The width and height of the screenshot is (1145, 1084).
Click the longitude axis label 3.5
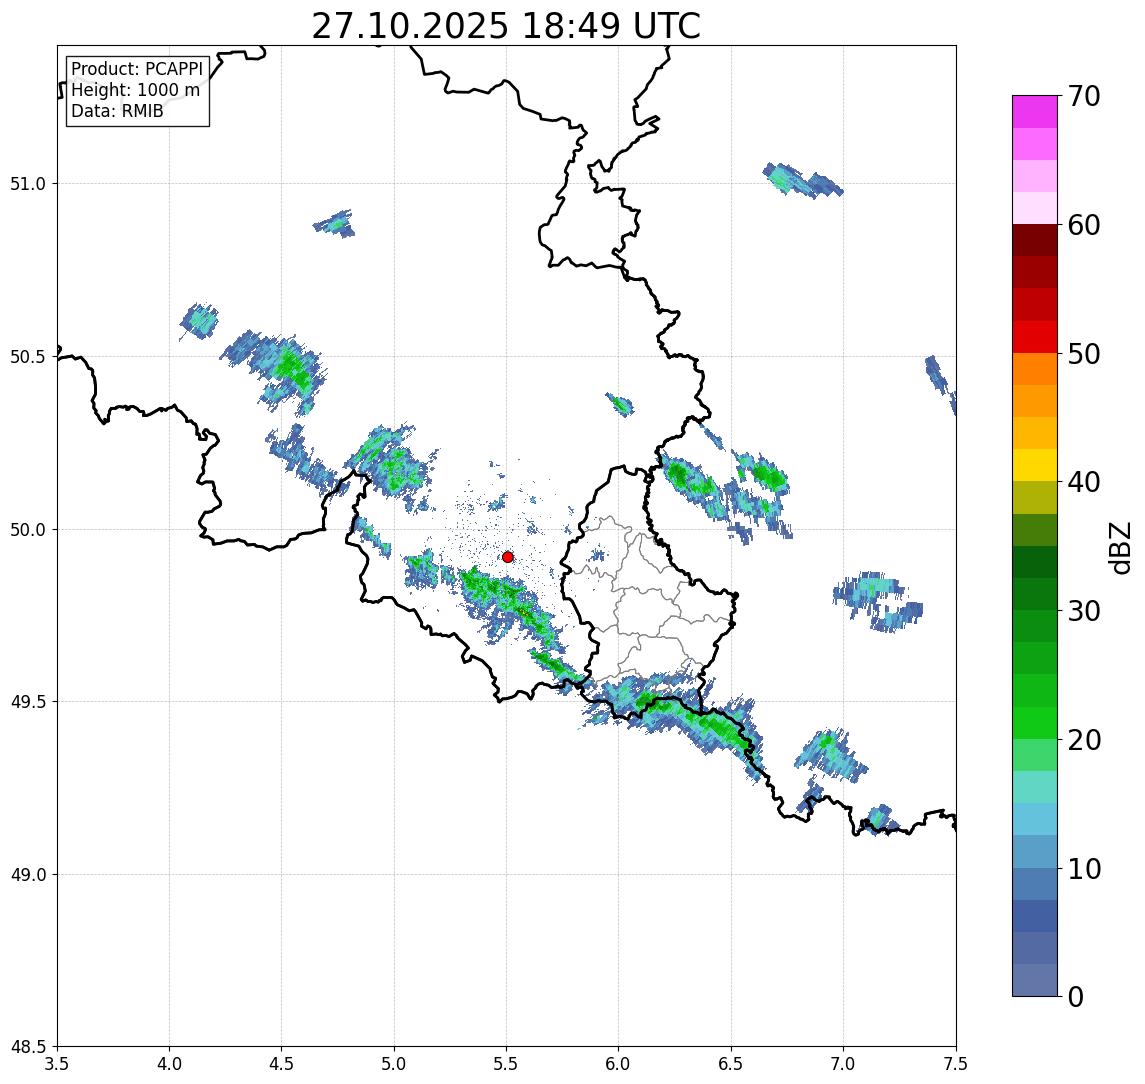click(x=57, y=1064)
